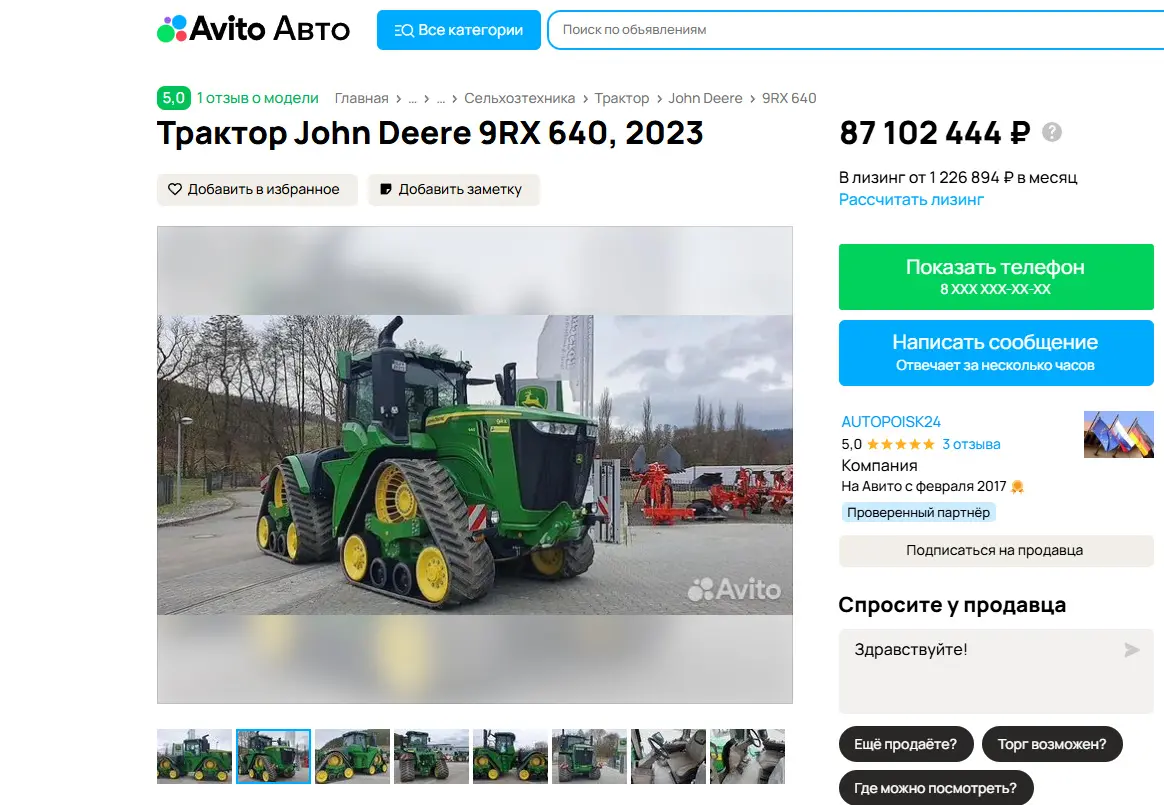Viewport: 1164px width, 805px height.
Task: Click the Проверенный партнёр badge
Action: point(918,512)
